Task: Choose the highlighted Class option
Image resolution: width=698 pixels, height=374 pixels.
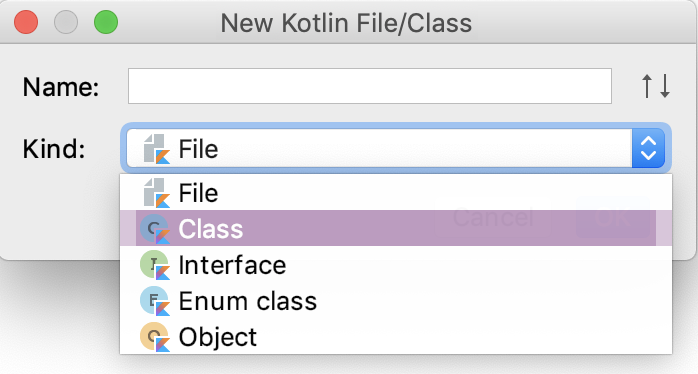Action: pyautogui.click(x=396, y=228)
